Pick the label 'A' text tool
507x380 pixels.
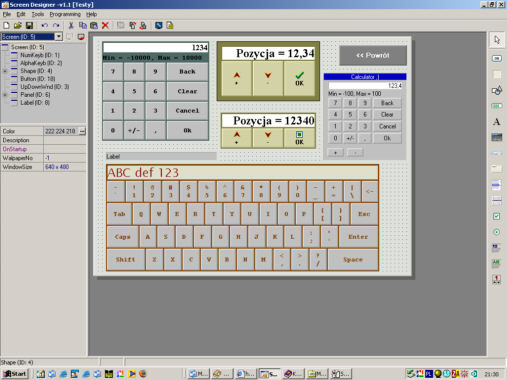[x=497, y=122]
